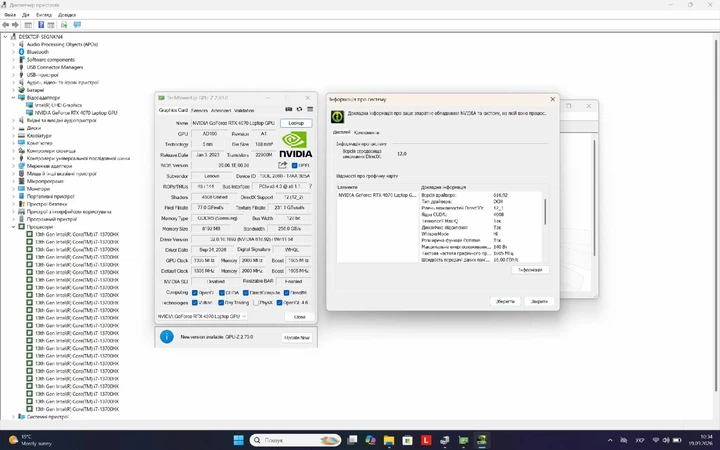Open the red L app on taskbar

coord(426,440)
